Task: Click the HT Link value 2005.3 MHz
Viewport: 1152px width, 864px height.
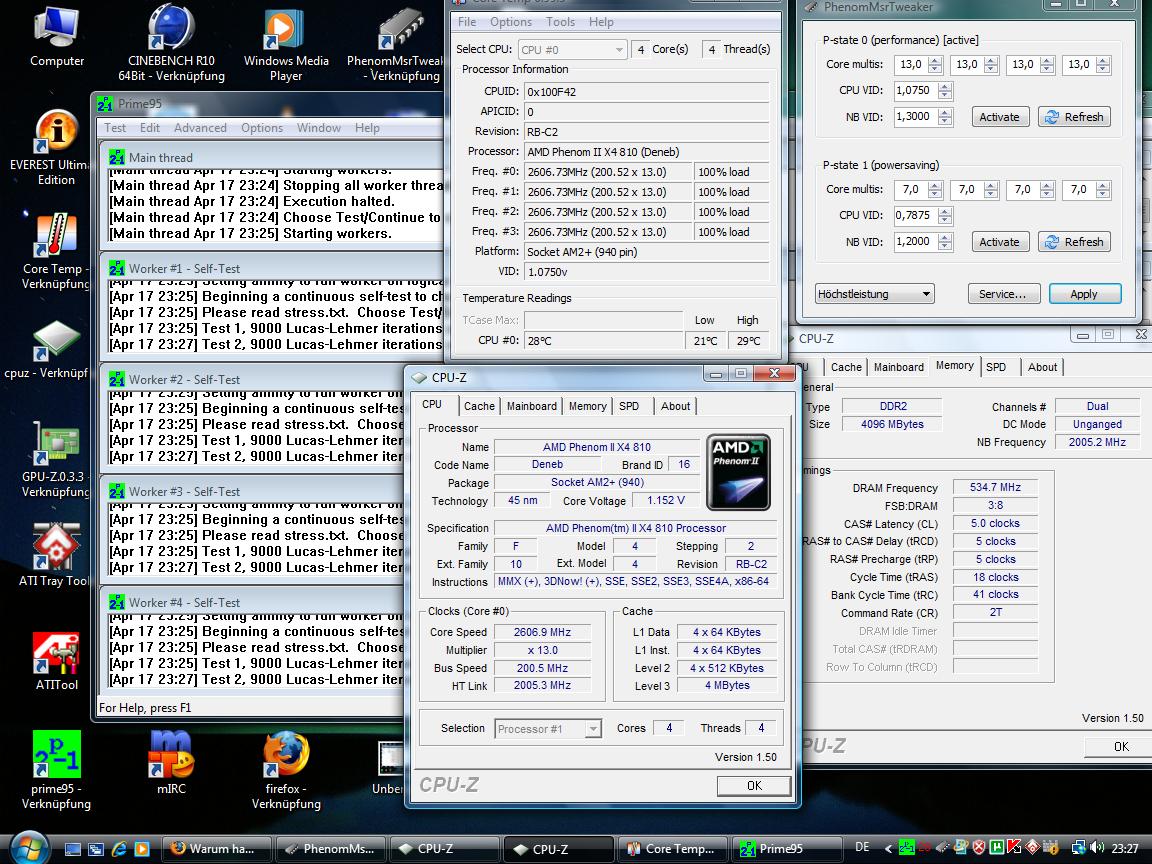Action: coord(542,685)
